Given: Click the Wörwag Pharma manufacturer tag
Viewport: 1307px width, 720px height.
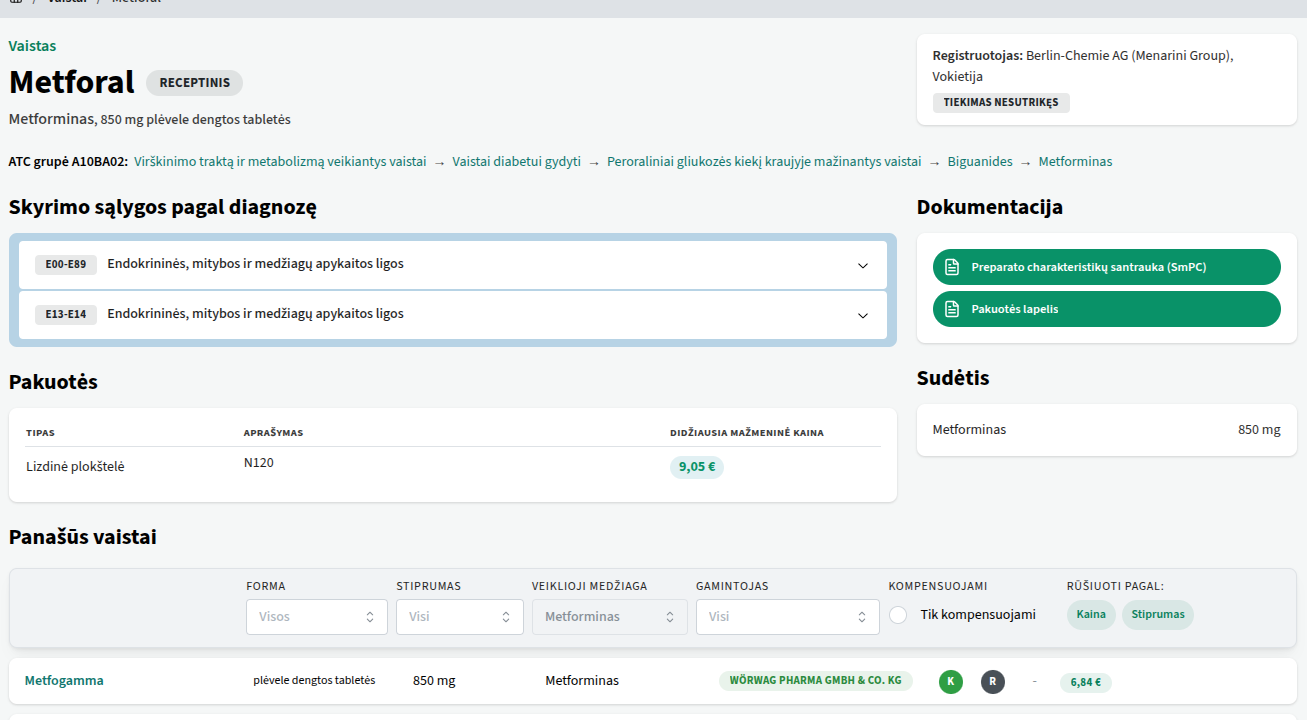Looking at the screenshot, I should pos(815,681).
